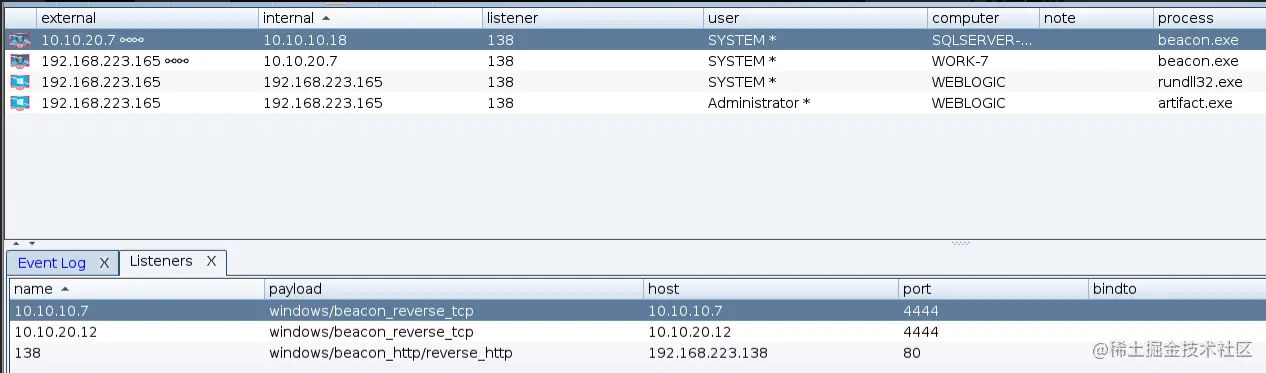This screenshot has height=373, width=1266.
Task: Click the Administrator * user cell
Action: 759,103
